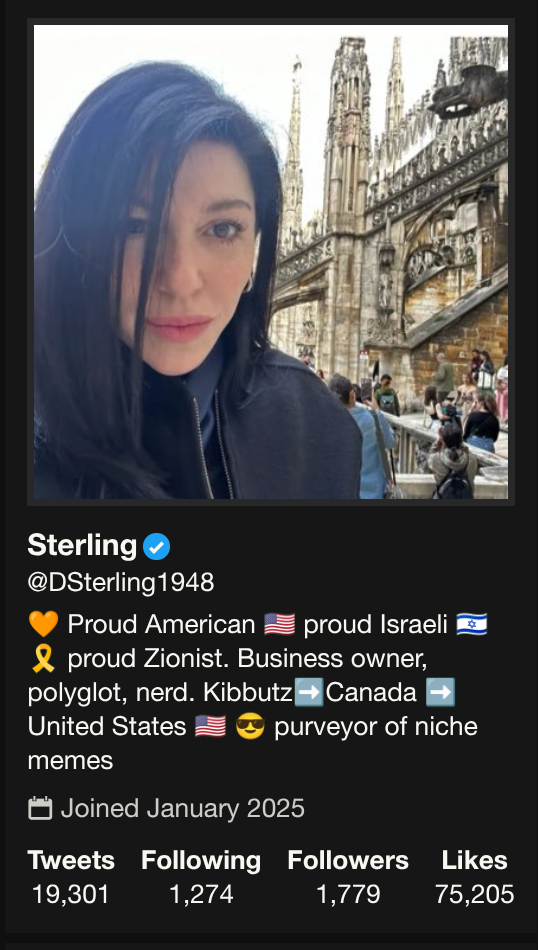Click the sunglasses face emoji in the bio
Viewport: 538px width, 950px height.
tap(250, 726)
